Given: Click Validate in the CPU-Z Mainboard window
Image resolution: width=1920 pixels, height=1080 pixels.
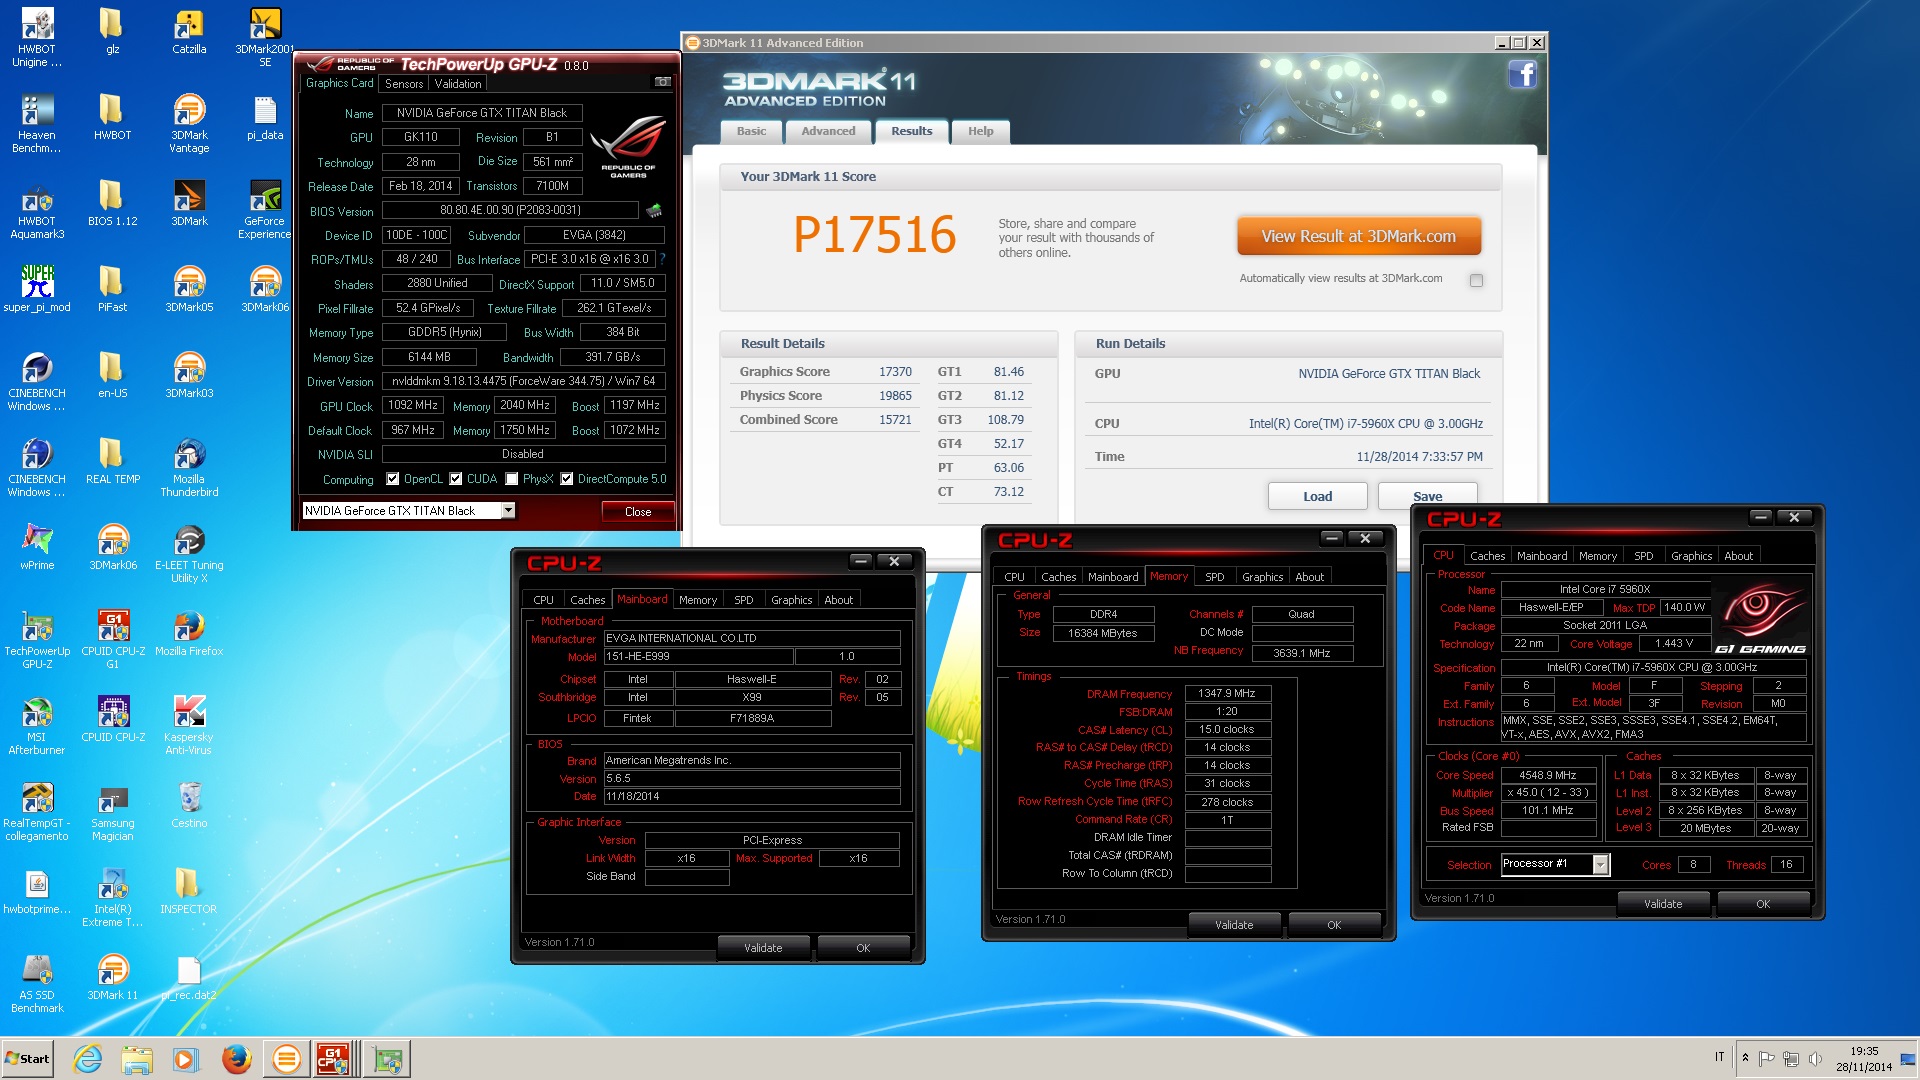Looking at the screenshot, I should click(x=763, y=948).
